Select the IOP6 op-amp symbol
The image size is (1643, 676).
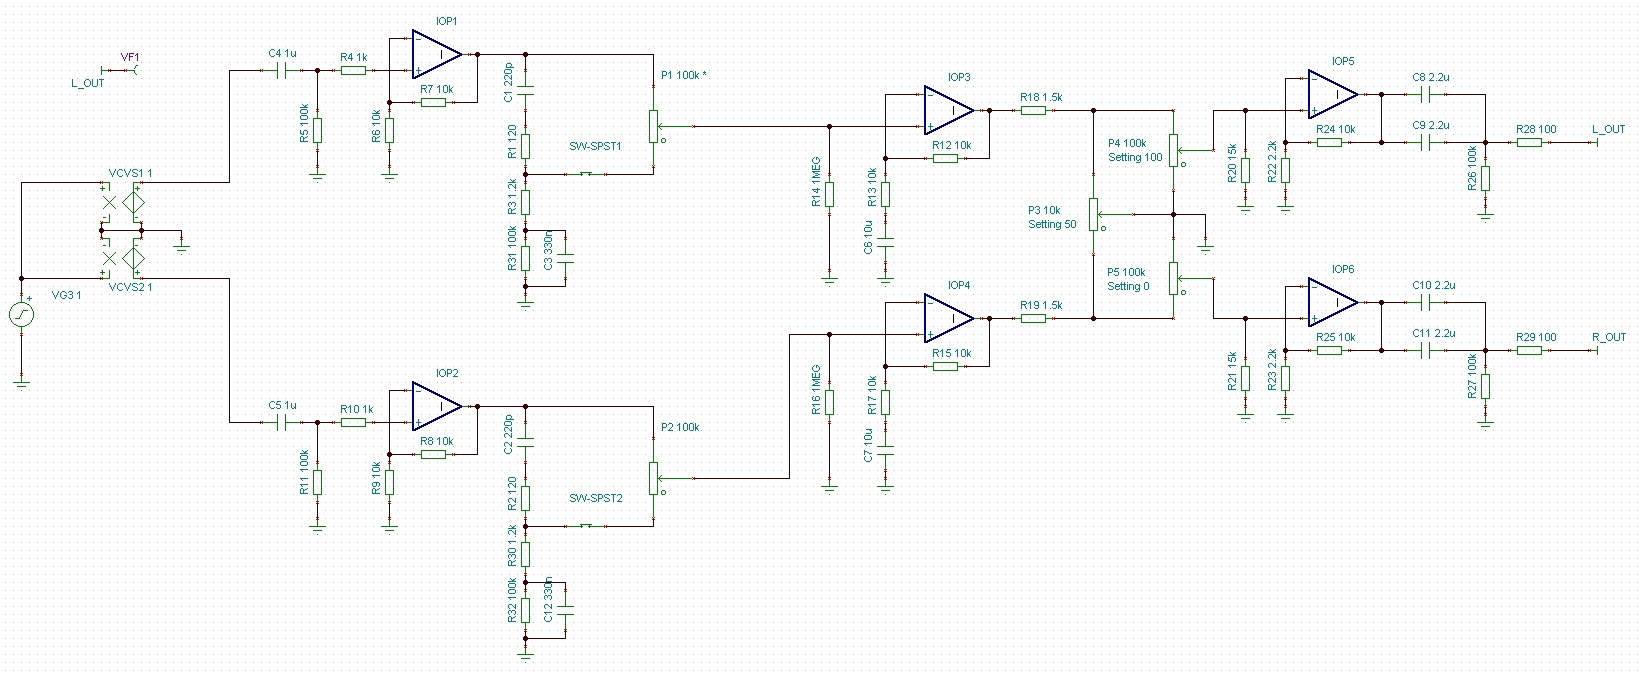tap(1333, 302)
